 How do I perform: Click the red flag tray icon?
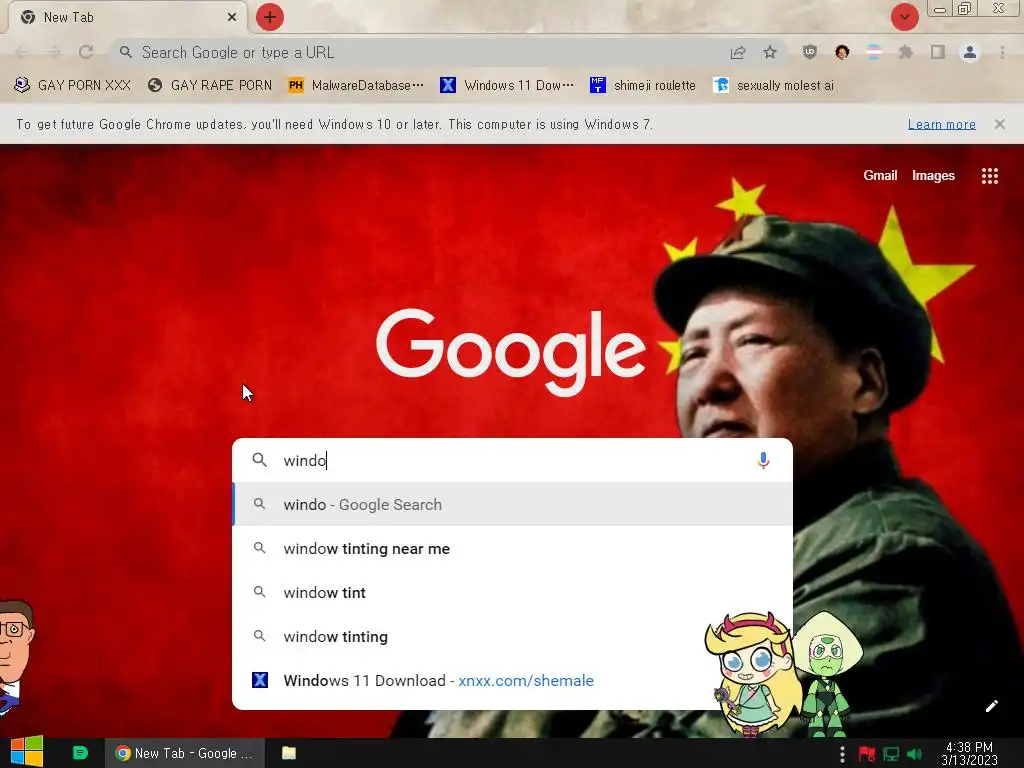pyautogui.click(x=867, y=754)
